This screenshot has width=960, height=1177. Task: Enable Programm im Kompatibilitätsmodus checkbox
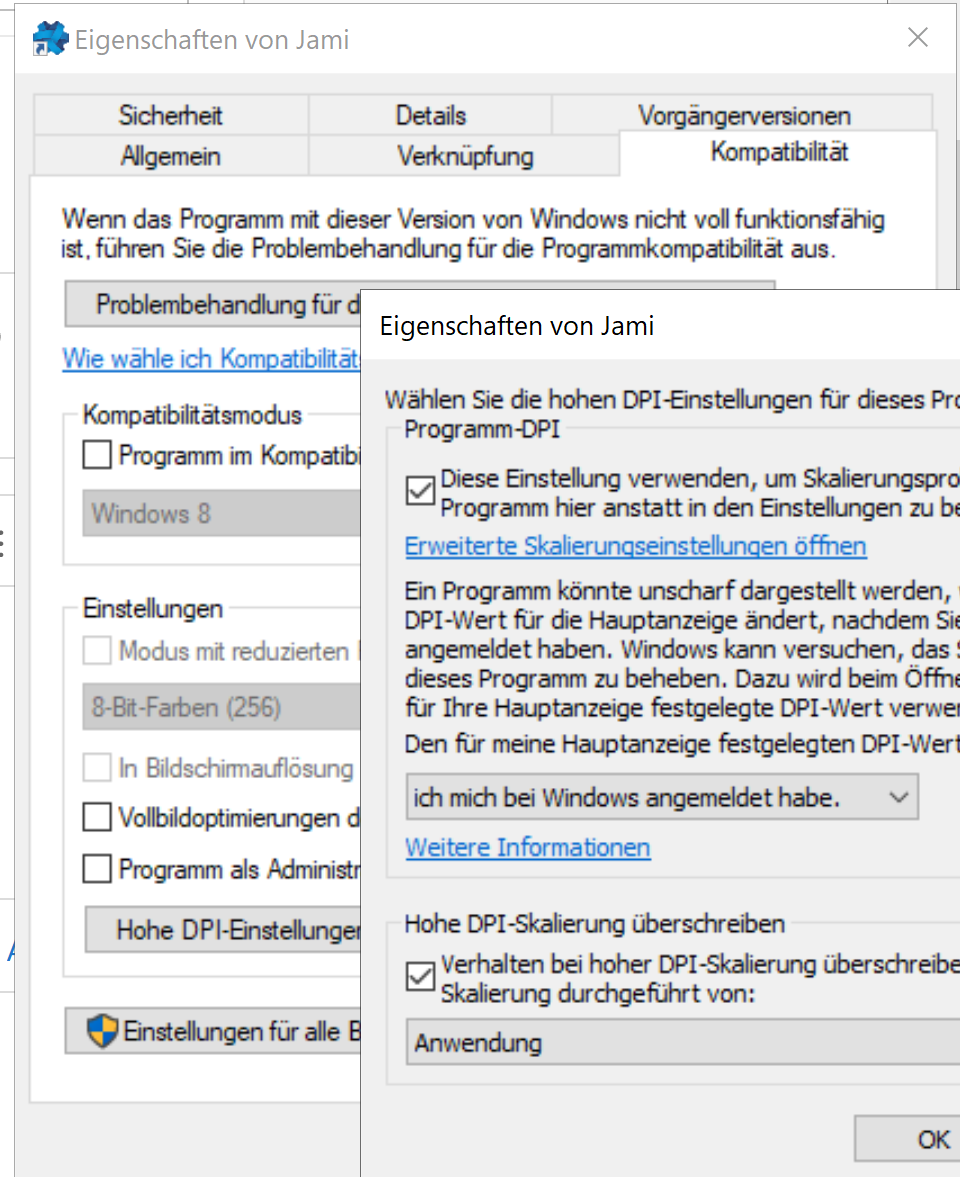pyautogui.click(x=97, y=455)
